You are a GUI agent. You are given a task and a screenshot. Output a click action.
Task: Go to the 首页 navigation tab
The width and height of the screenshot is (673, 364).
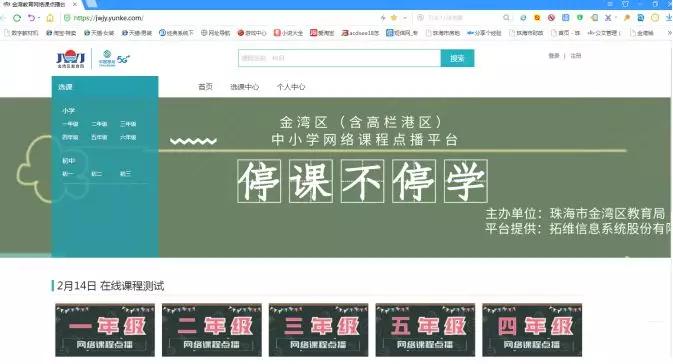click(205, 87)
